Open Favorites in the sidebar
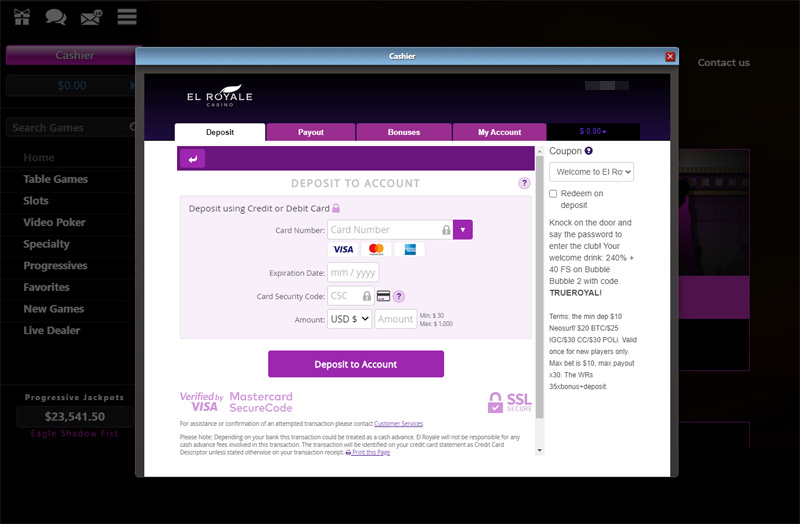This screenshot has width=800, height=524. [x=46, y=287]
